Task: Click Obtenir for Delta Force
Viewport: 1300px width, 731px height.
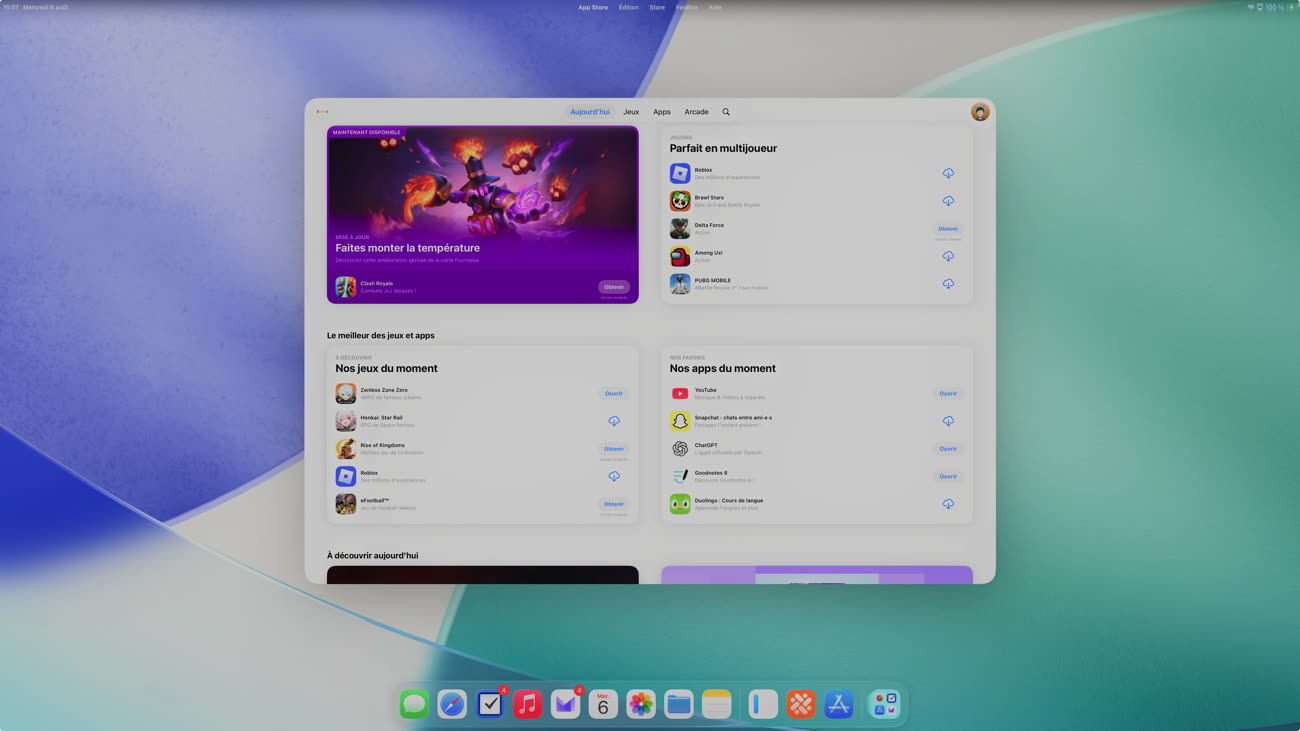Action: 948,229
